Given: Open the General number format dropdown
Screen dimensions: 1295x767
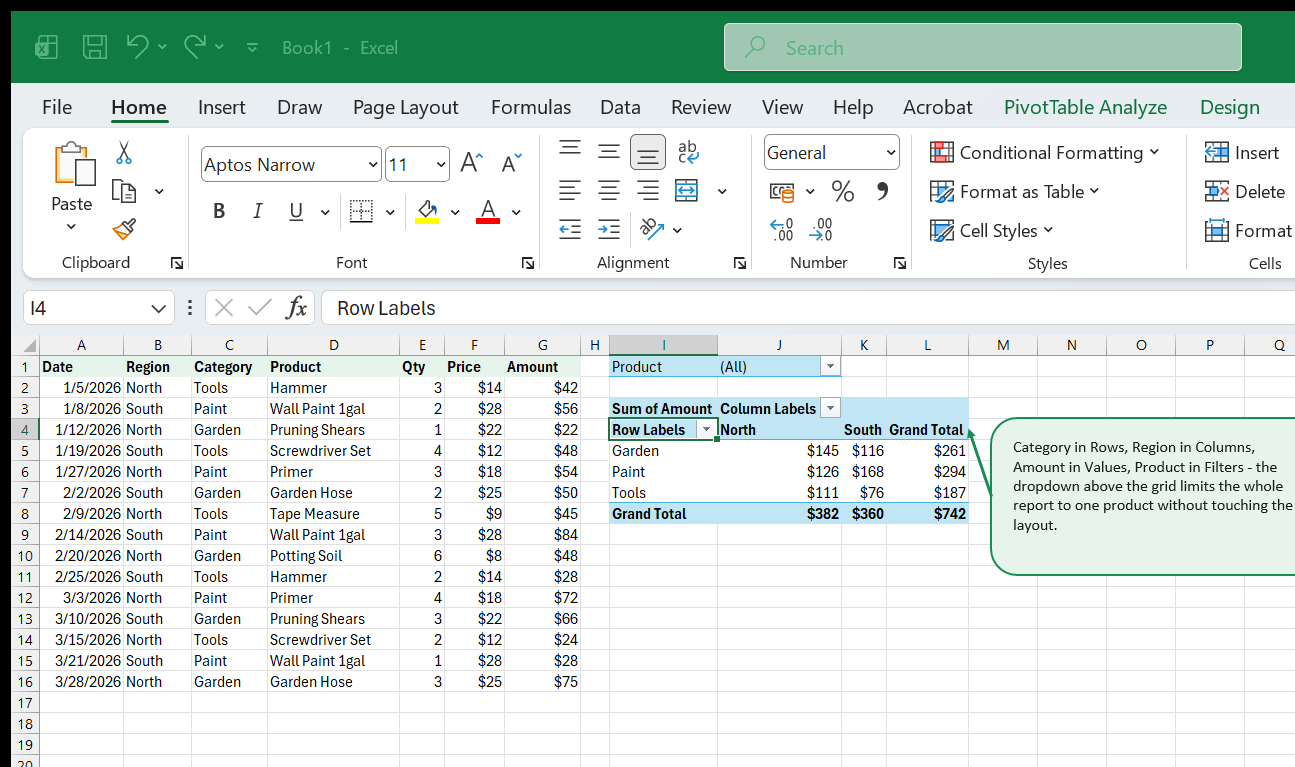Looking at the screenshot, I should [x=891, y=153].
